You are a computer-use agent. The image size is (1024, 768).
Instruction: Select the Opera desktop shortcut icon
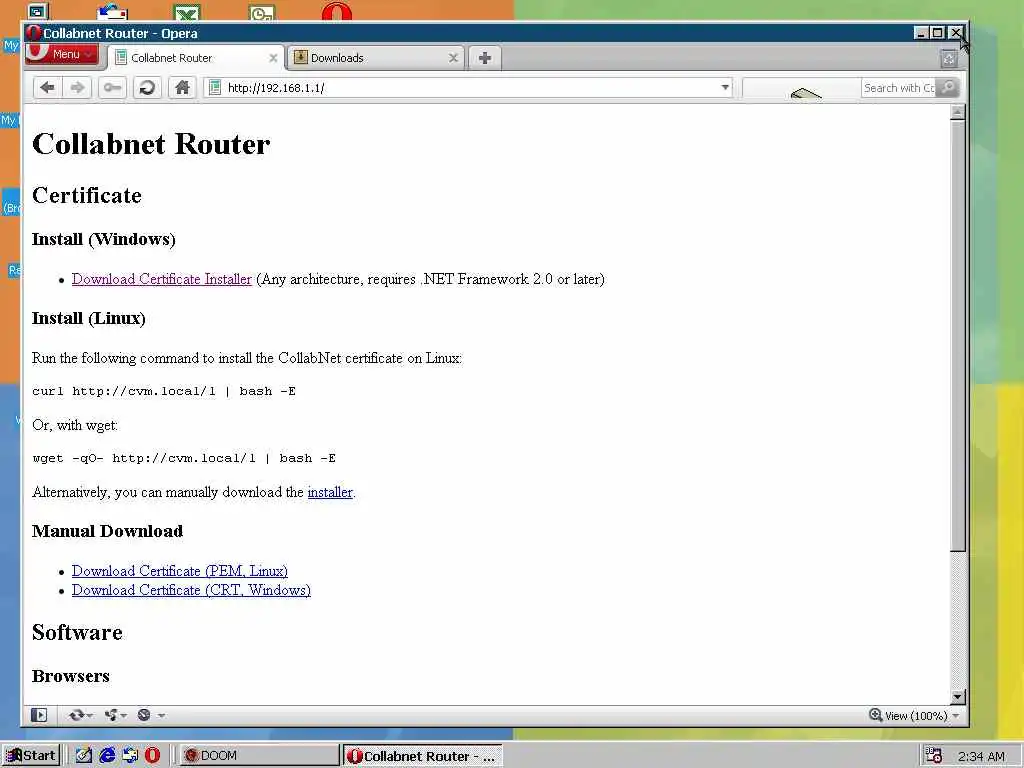[x=336, y=12]
